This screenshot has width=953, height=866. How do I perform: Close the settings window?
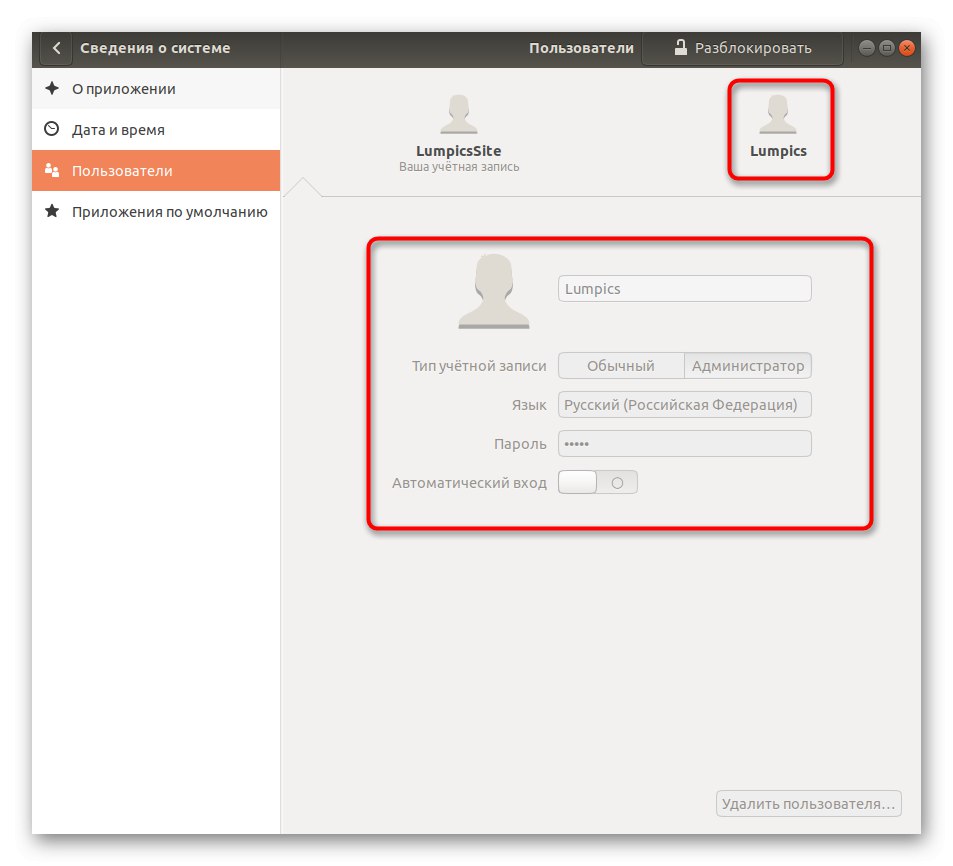(907, 48)
